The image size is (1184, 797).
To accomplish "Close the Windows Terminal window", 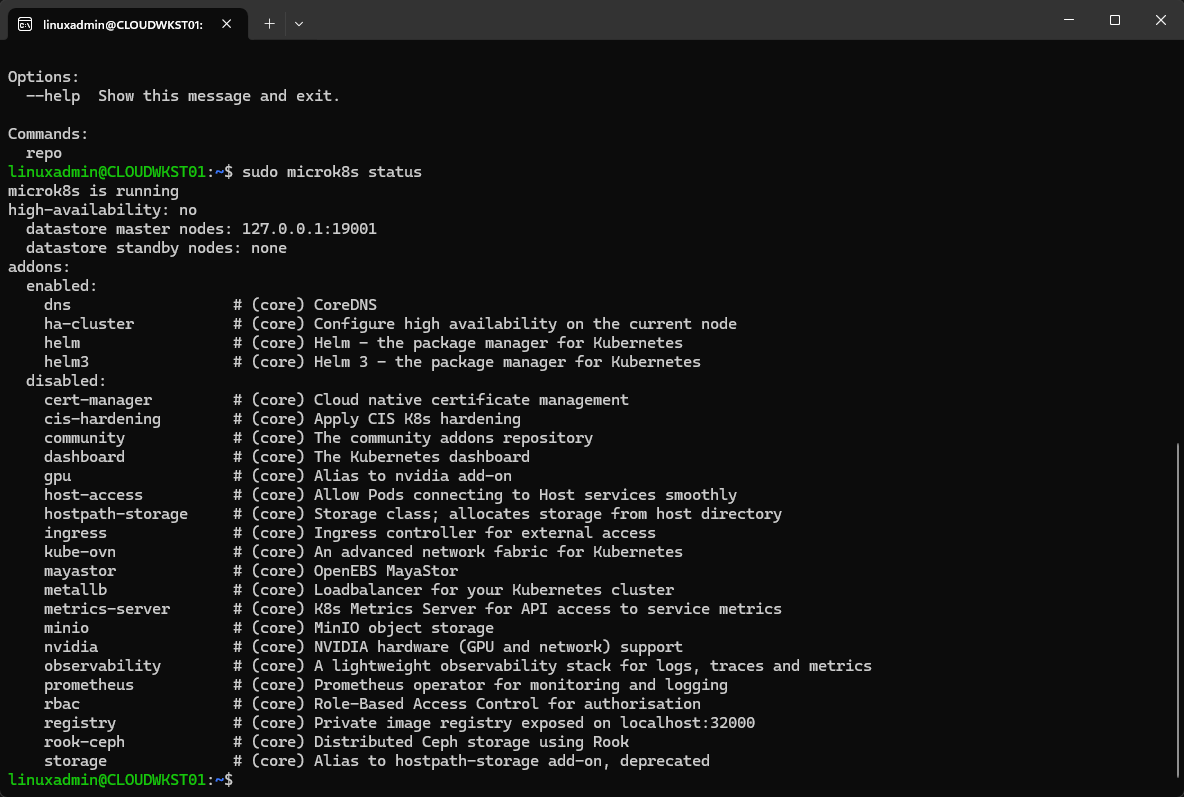I will point(1160,20).
